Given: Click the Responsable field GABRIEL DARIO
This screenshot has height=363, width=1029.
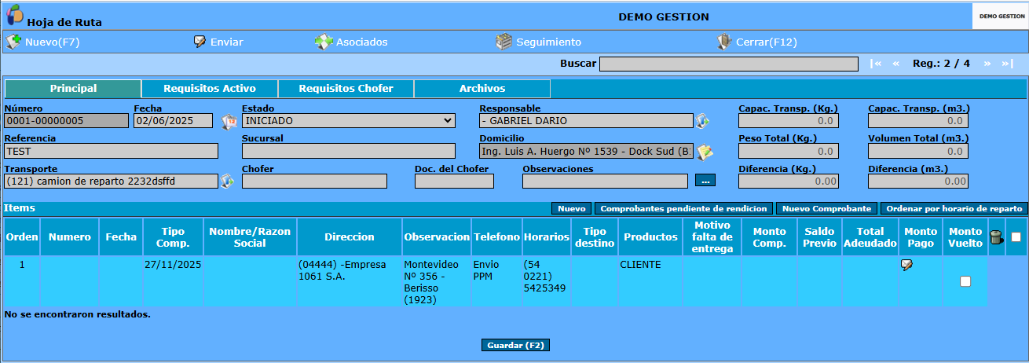Looking at the screenshot, I should click(586, 121).
